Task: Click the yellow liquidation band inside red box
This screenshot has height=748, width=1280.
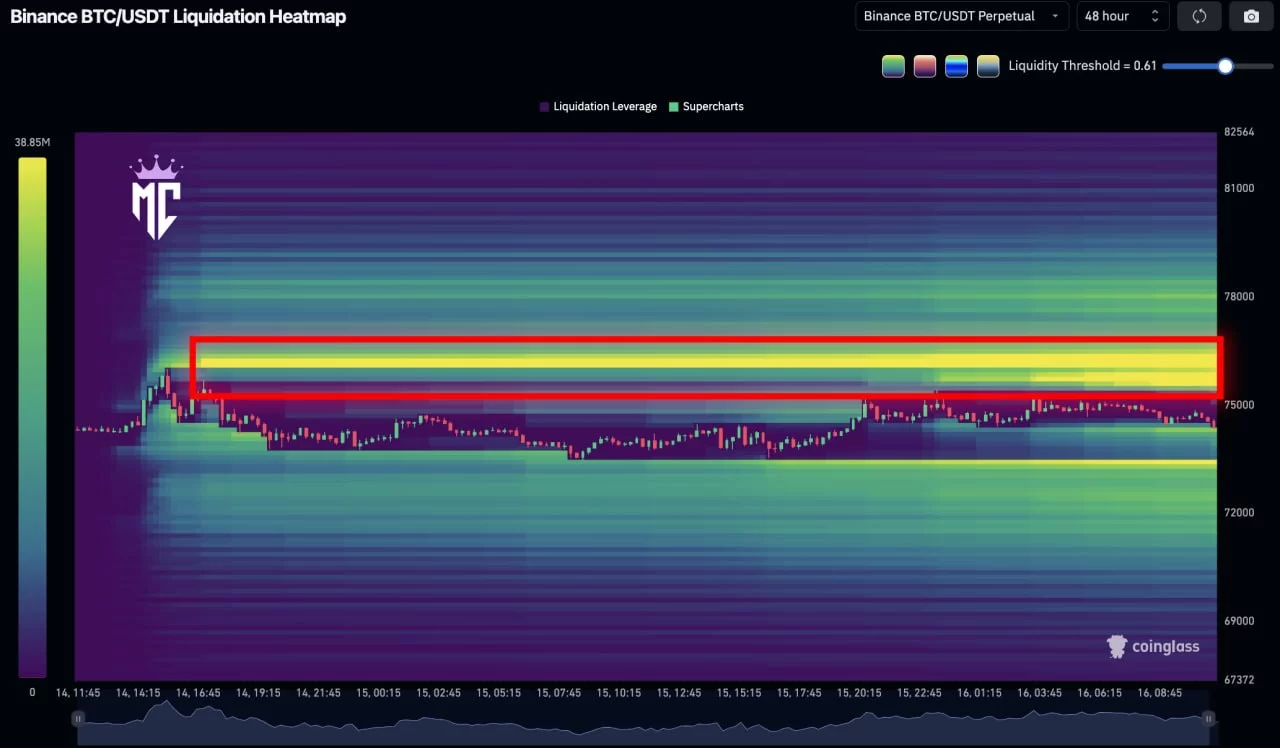Action: (700, 361)
